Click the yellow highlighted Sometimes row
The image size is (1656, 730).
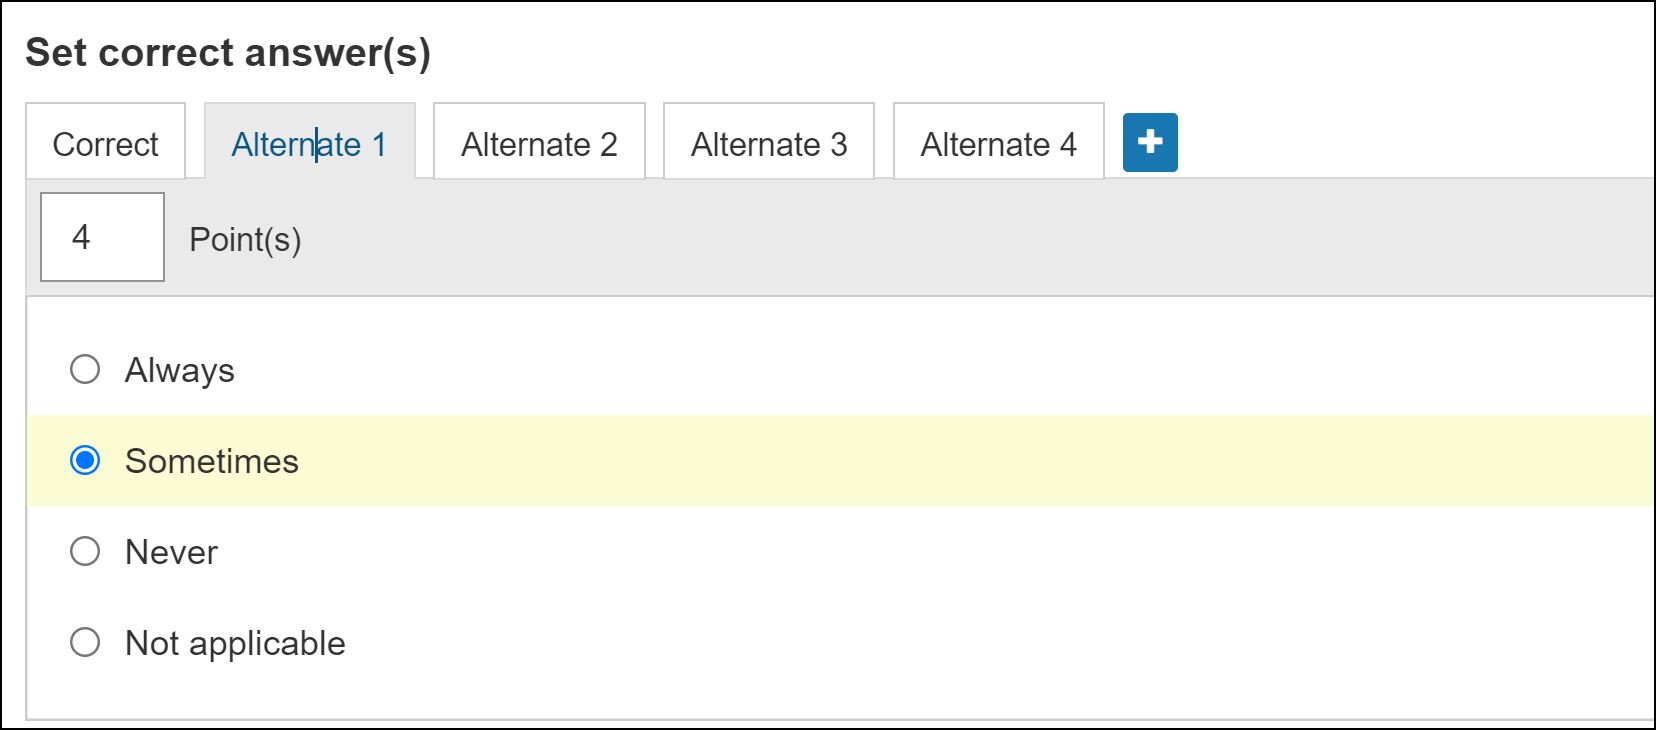(x=900, y=461)
